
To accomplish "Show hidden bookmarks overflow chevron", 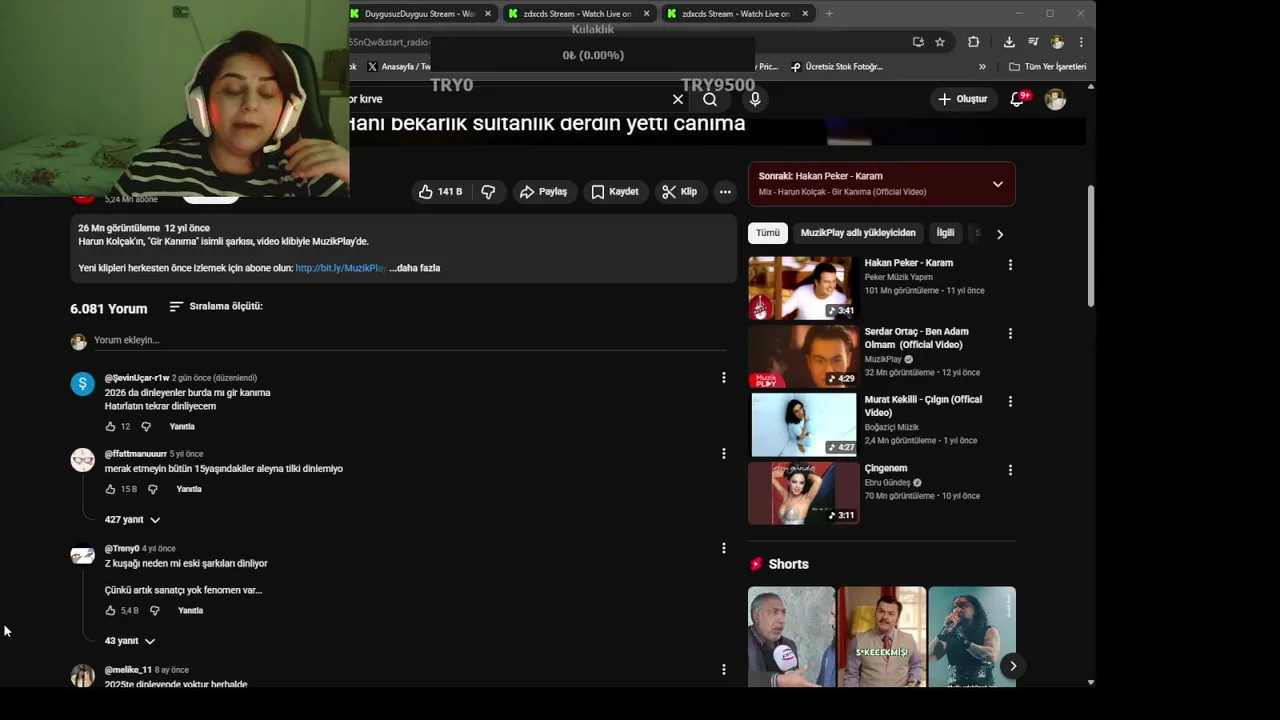I will [x=982, y=67].
